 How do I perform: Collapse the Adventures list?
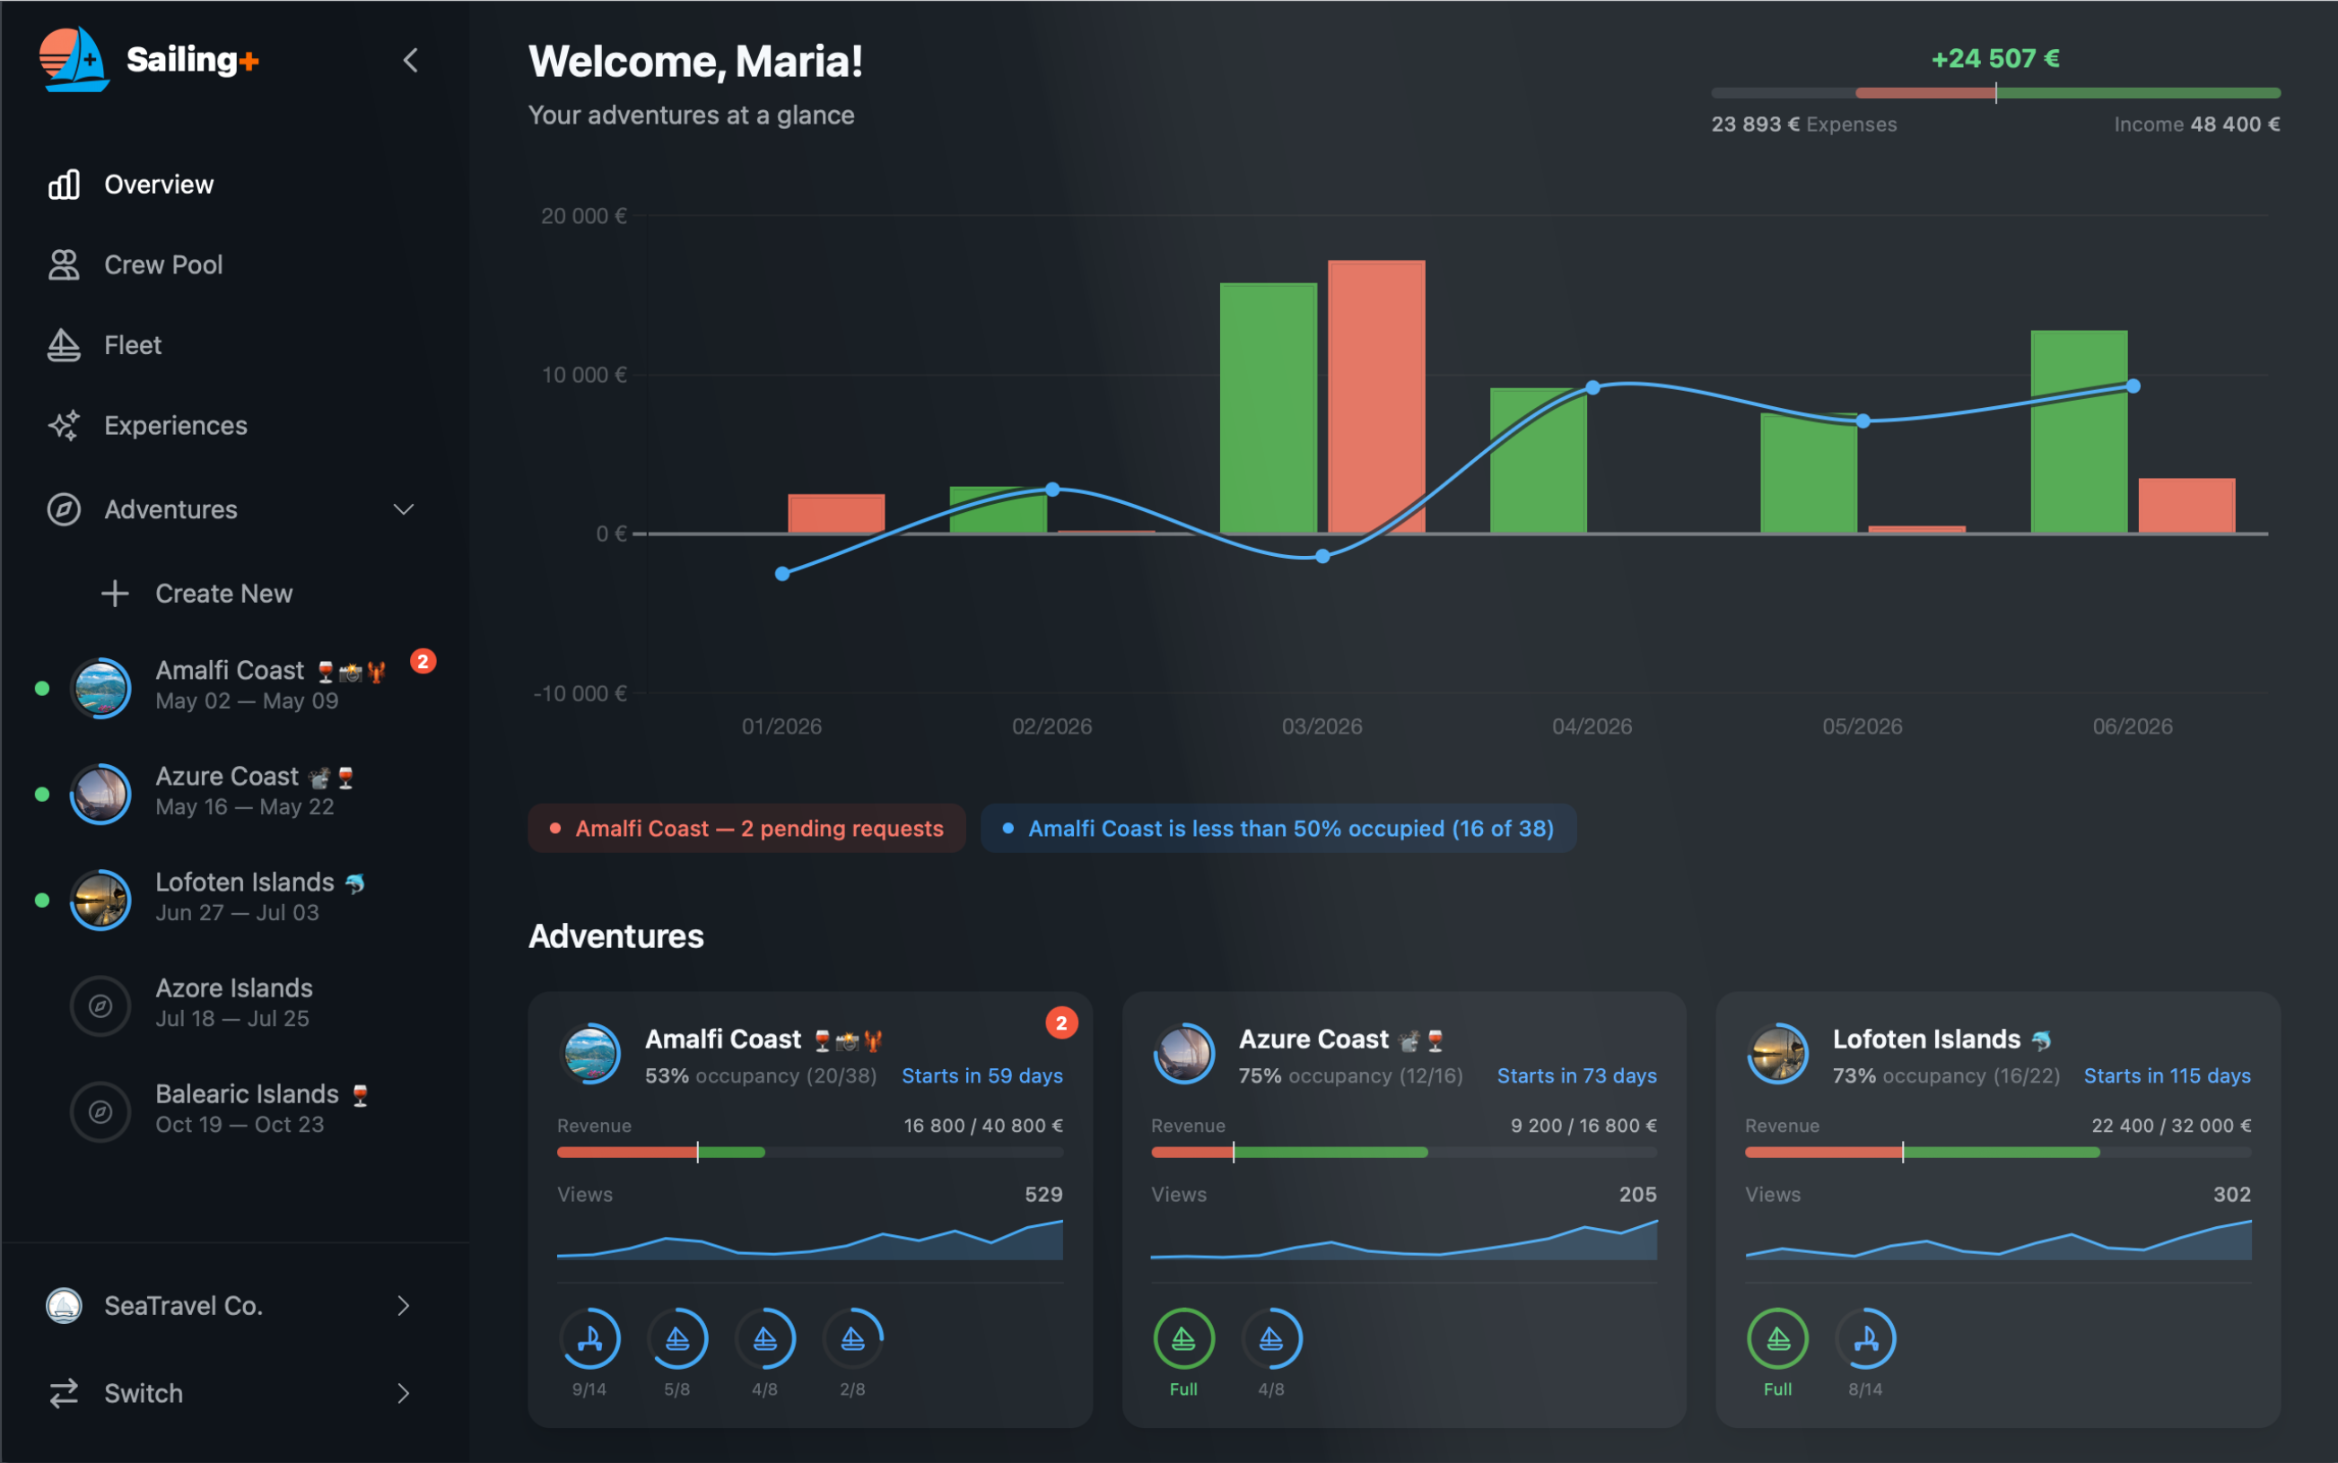(x=404, y=509)
